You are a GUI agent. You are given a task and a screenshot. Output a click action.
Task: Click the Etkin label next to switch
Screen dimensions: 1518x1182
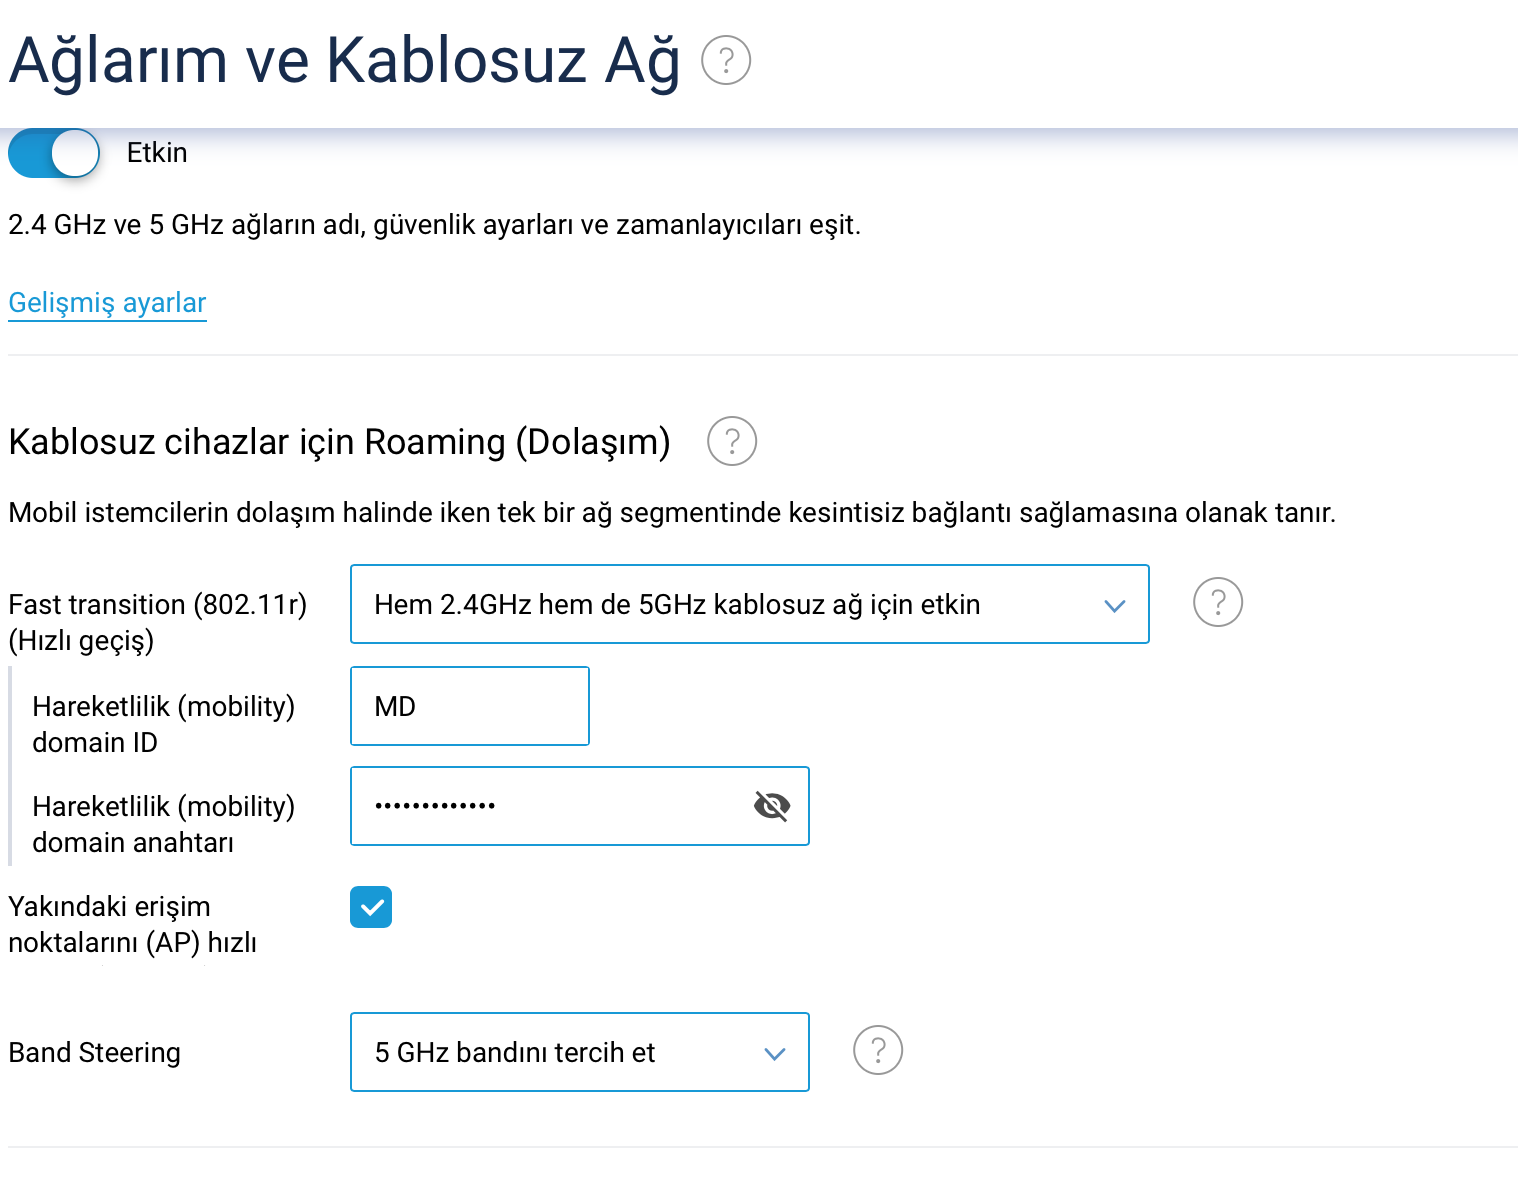(x=157, y=153)
